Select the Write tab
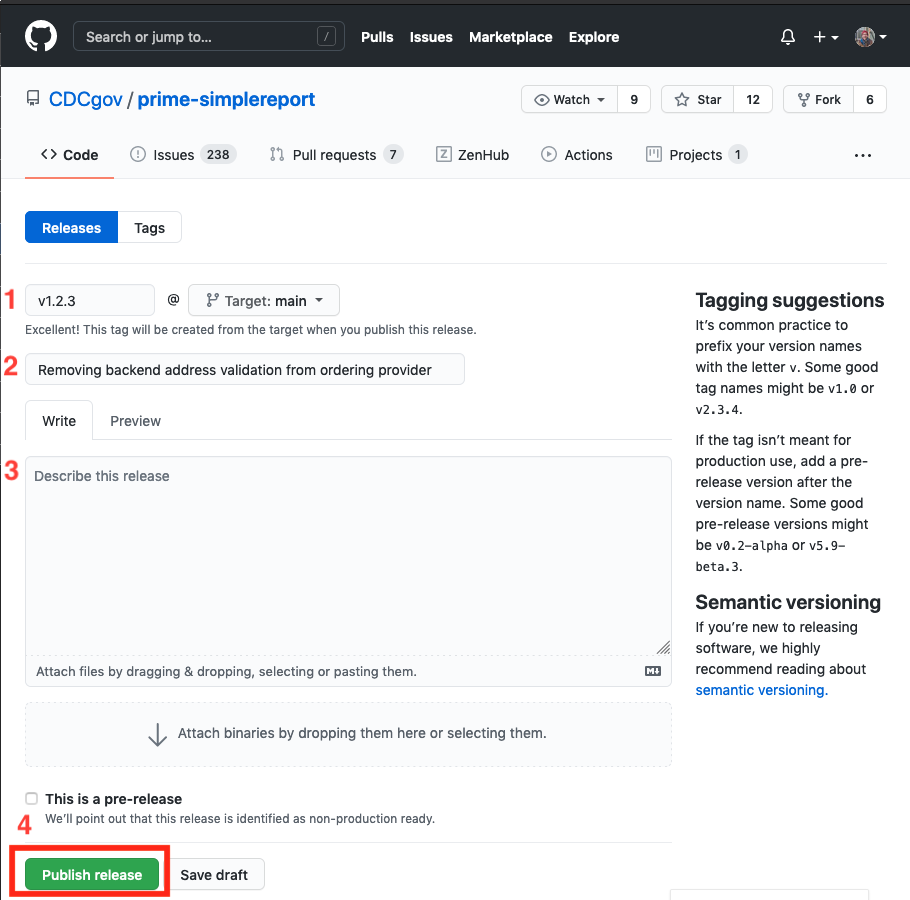The height and width of the screenshot is (900, 910). point(59,421)
